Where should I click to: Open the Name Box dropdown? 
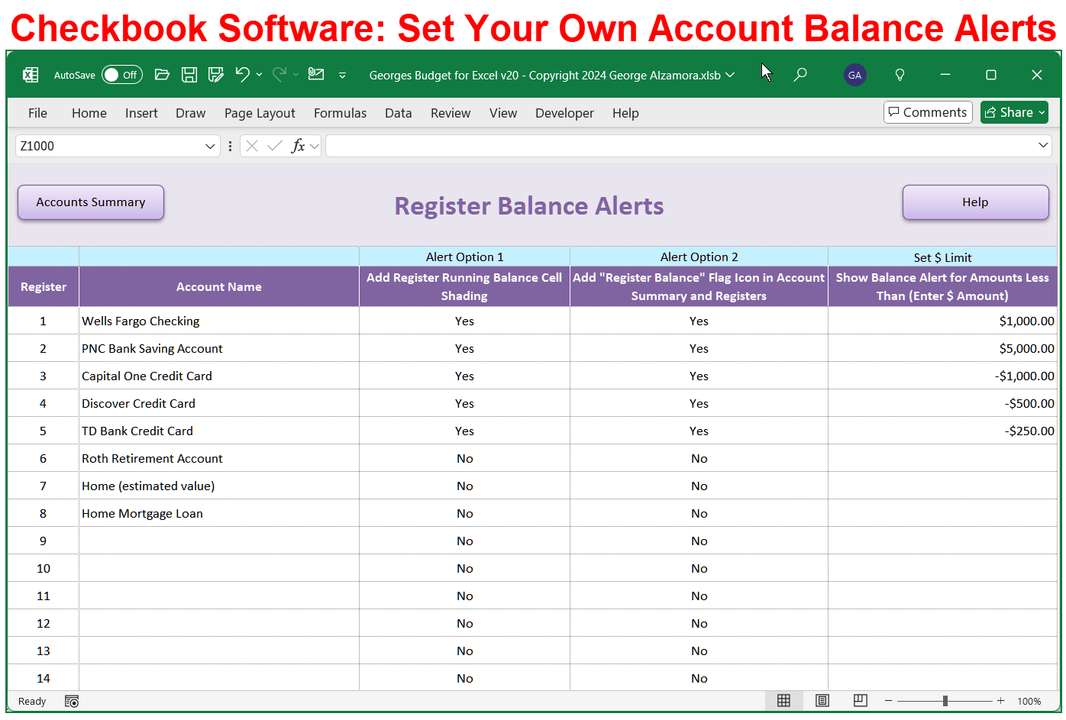click(209, 145)
